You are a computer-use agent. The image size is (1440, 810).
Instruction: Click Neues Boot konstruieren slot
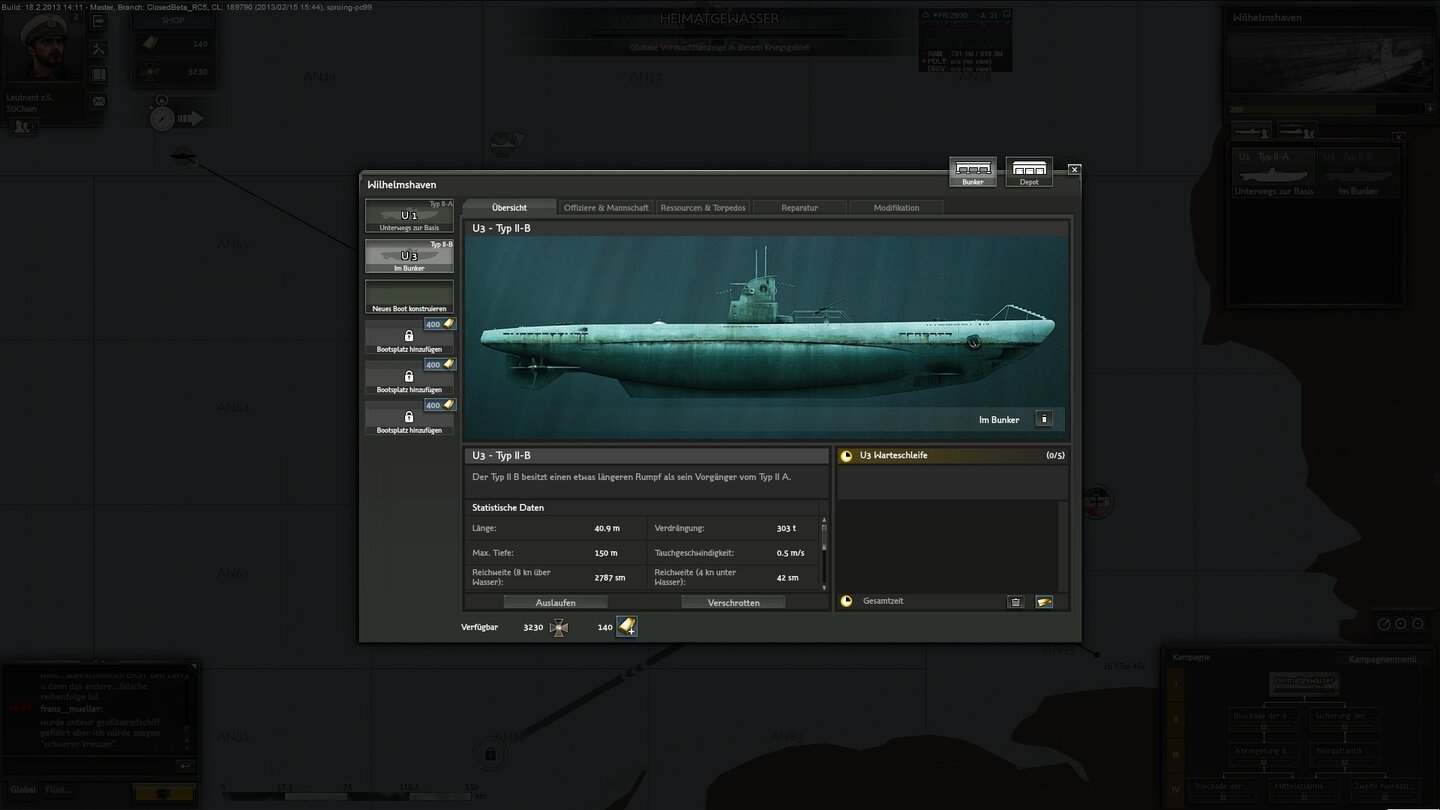tap(409, 297)
